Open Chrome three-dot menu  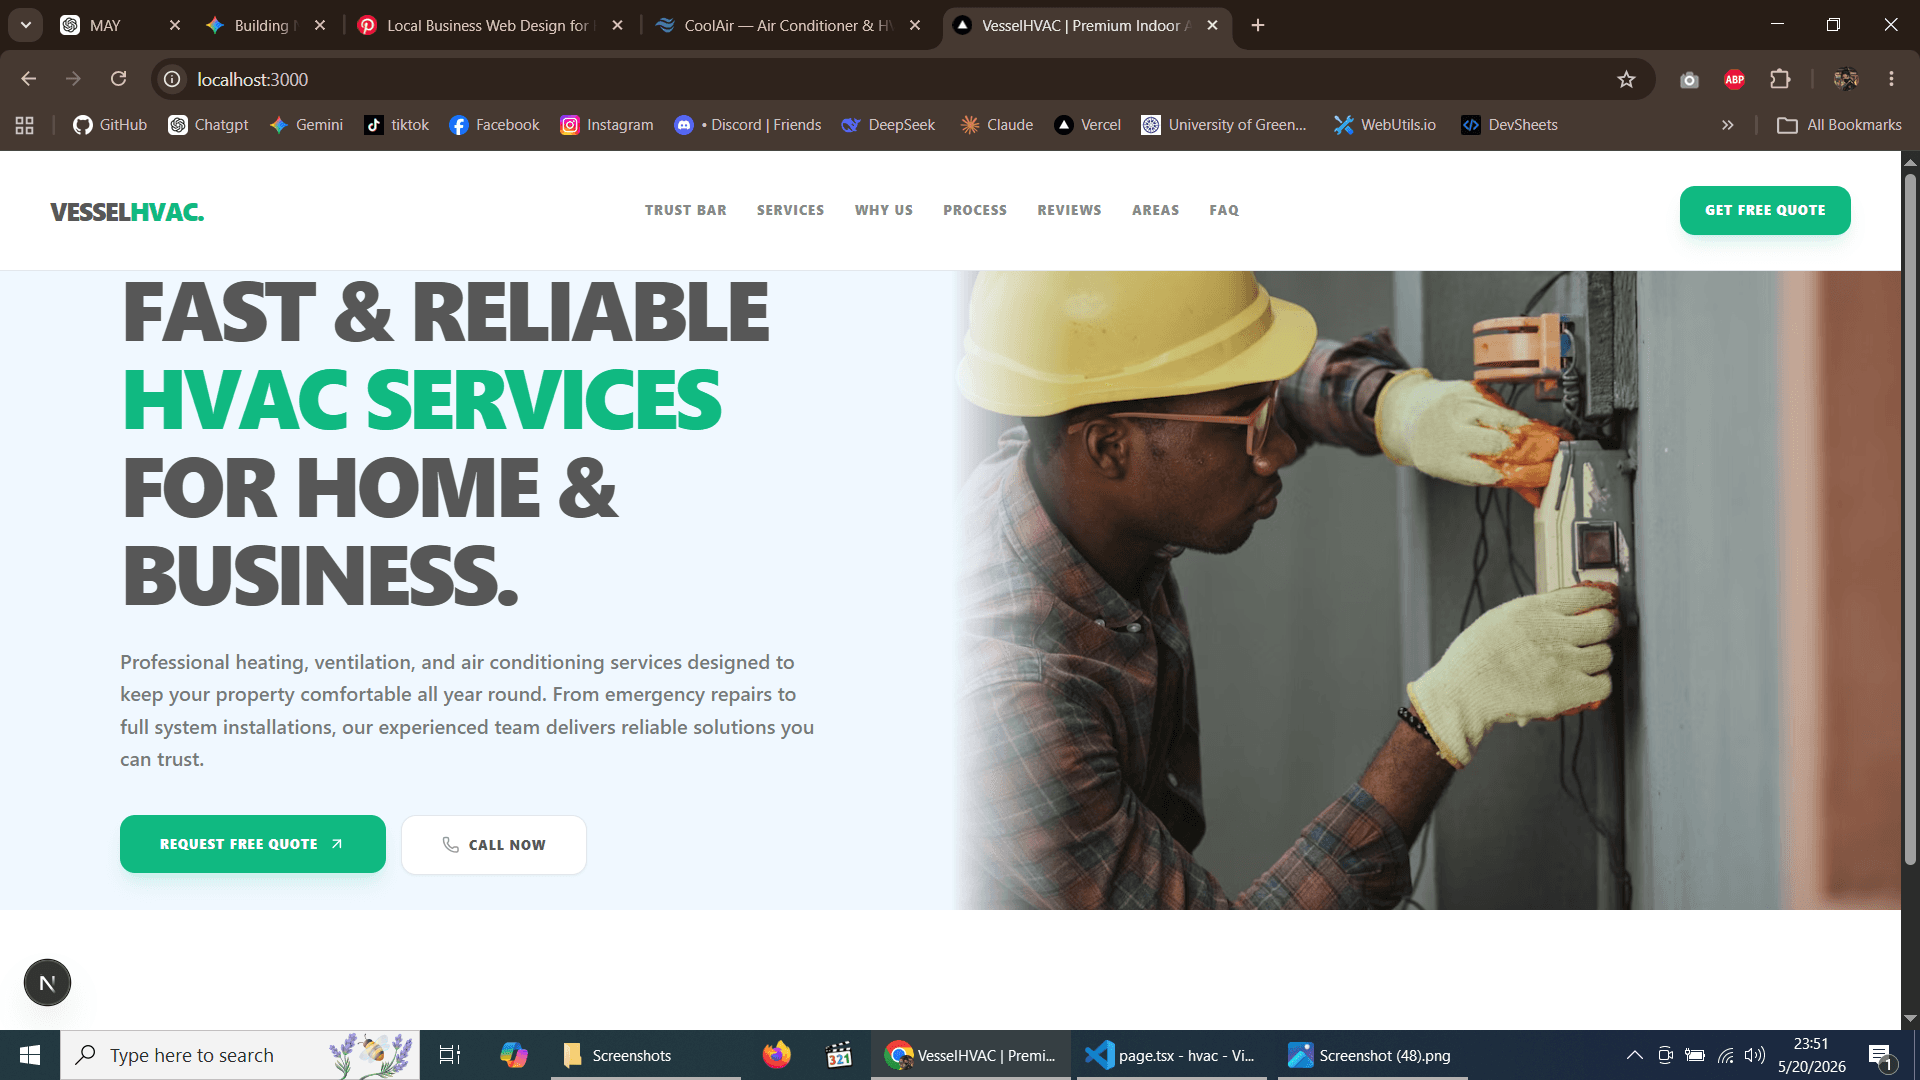click(1891, 79)
